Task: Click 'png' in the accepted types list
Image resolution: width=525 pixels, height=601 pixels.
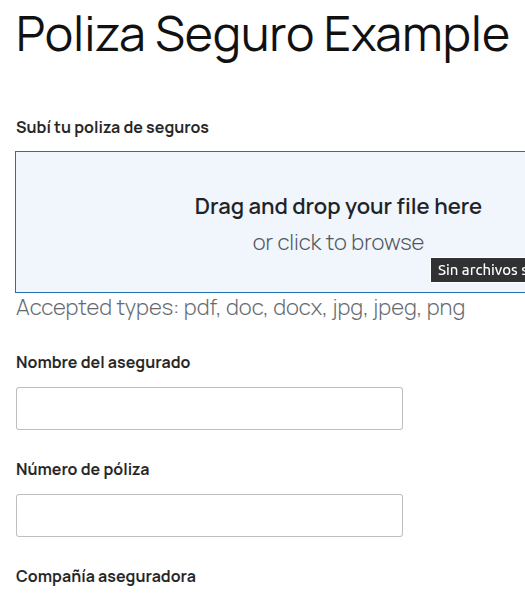Action: pyautogui.click(x=446, y=310)
